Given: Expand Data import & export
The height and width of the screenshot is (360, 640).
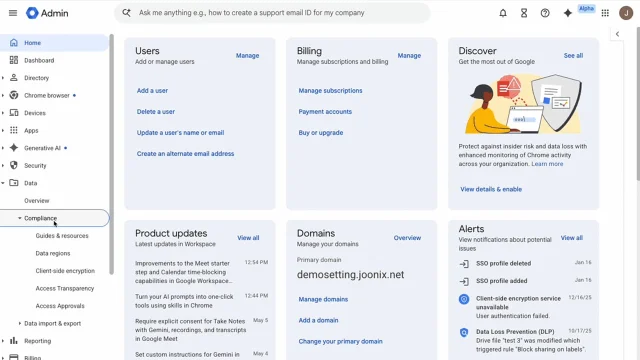Looking at the screenshot, I should point(50,324).
